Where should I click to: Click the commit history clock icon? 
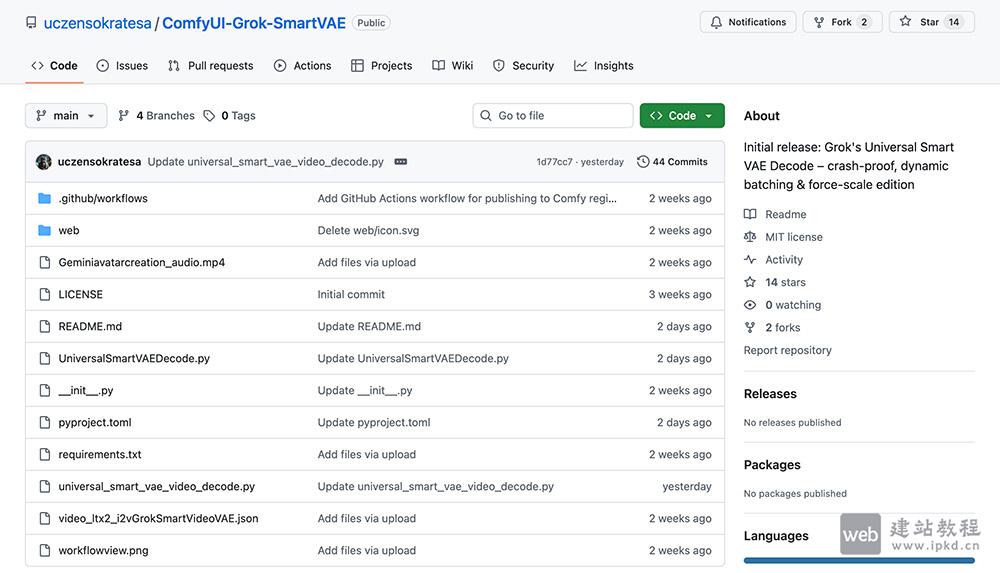point(643,162)
